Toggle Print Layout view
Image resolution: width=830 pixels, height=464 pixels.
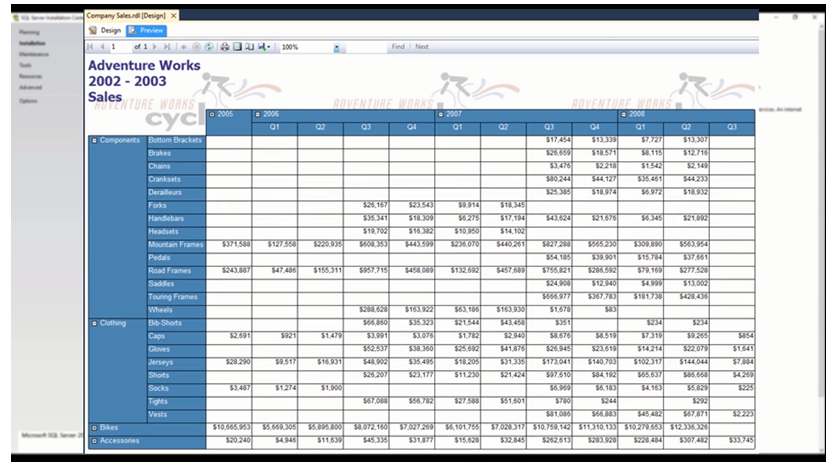pos(237,47)
